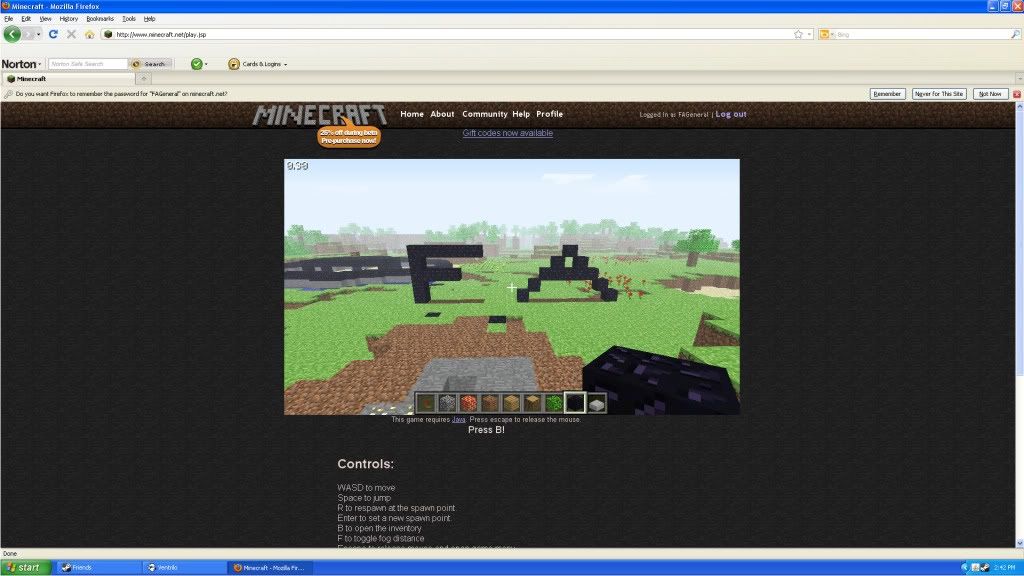Select the gravel block hotbar slot
This screenshot has height=576, width=1024.
[x=447, y=403]
